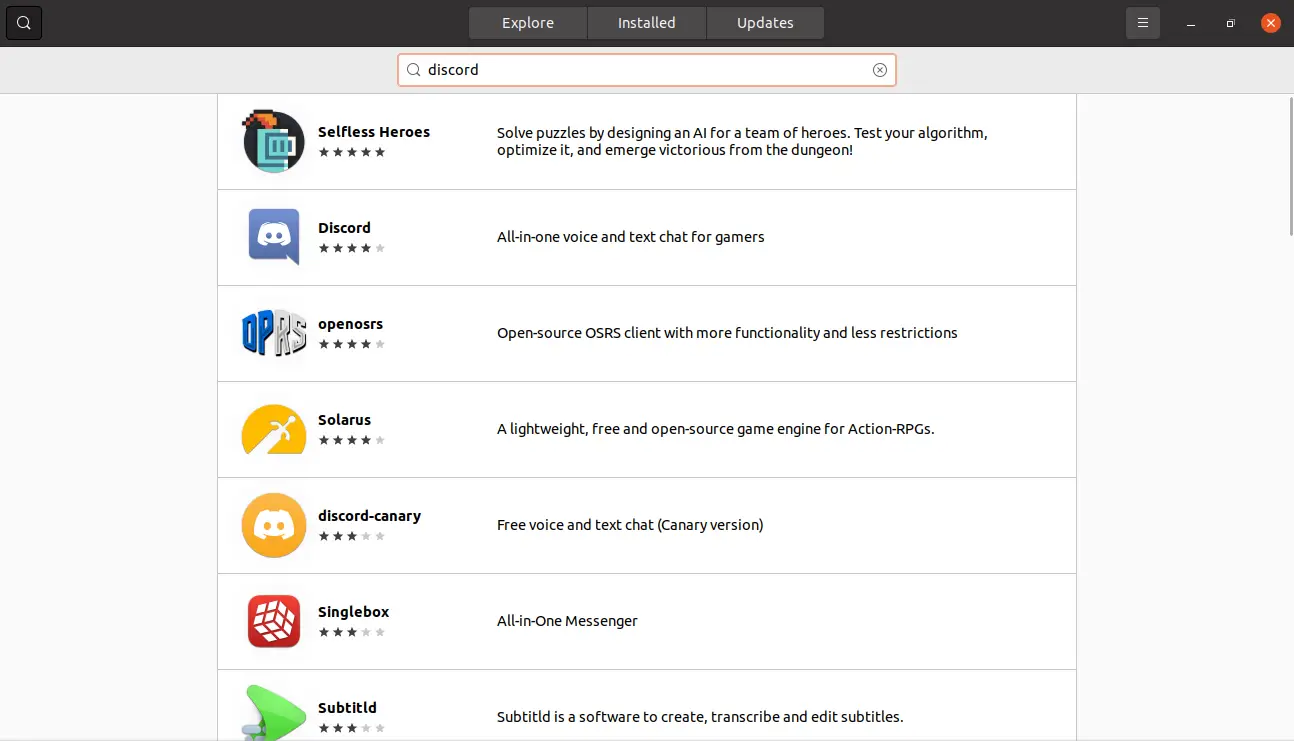This screenshot has height=741, width=1294.
Task: Switch to the Updates tab
Action: (x=765, y=23)
